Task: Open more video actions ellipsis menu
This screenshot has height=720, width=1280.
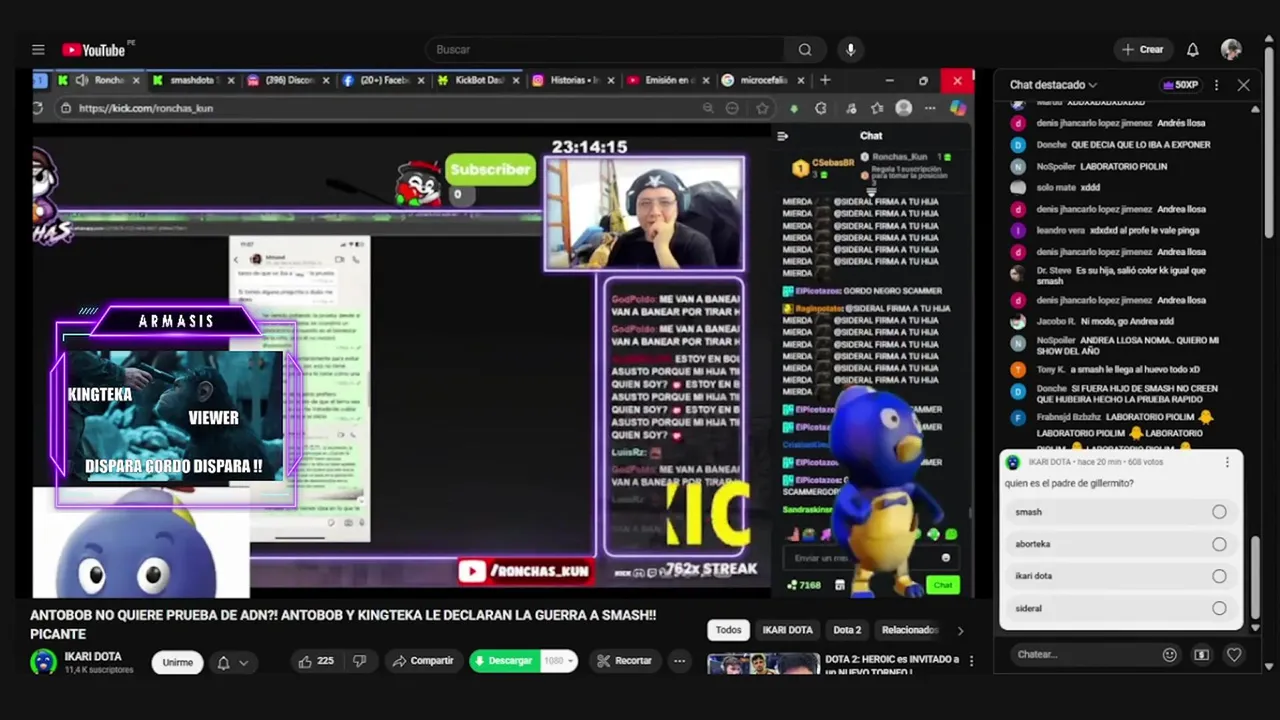Action: [680, 661]
